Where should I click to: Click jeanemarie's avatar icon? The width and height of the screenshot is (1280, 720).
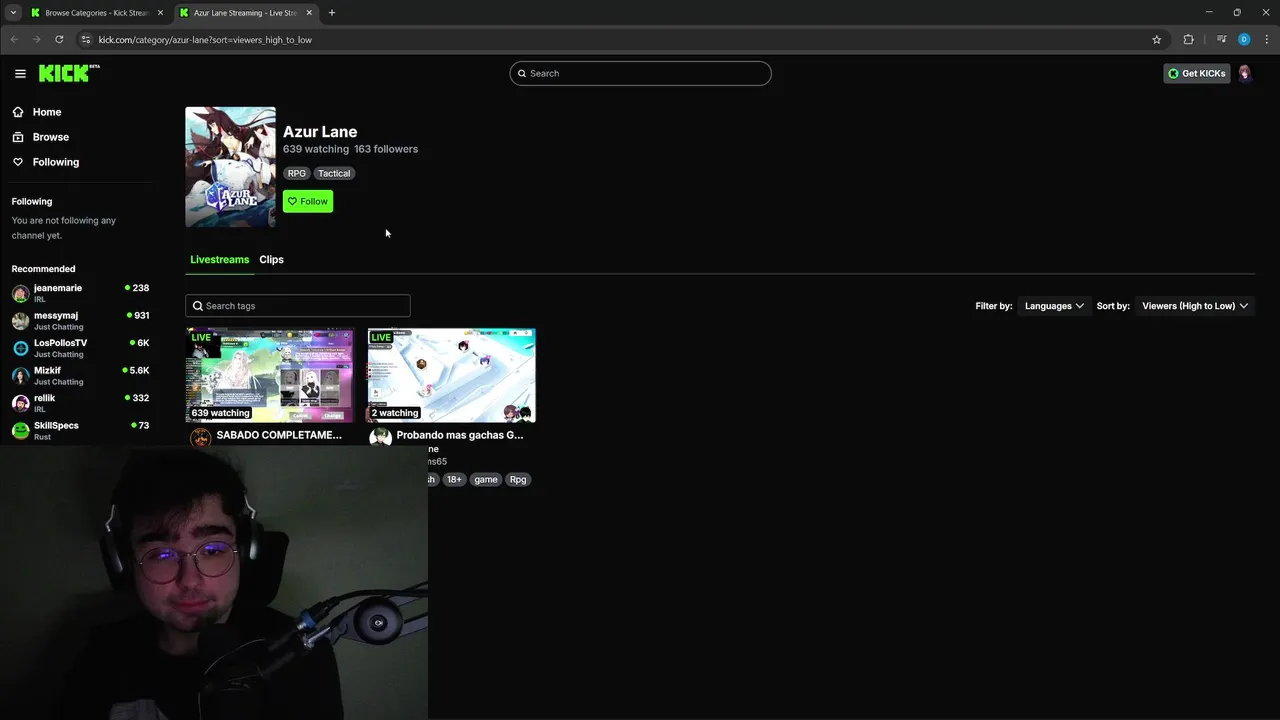20,294
